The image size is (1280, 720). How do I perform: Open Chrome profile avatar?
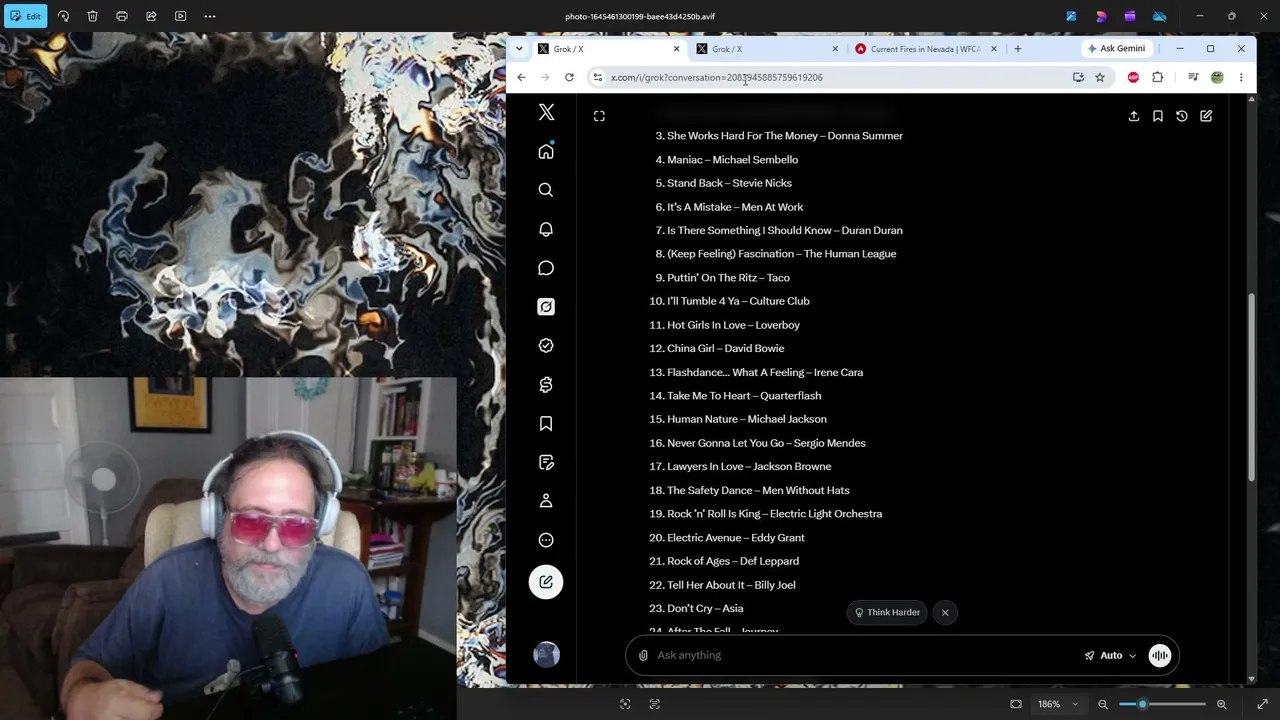1217,77
